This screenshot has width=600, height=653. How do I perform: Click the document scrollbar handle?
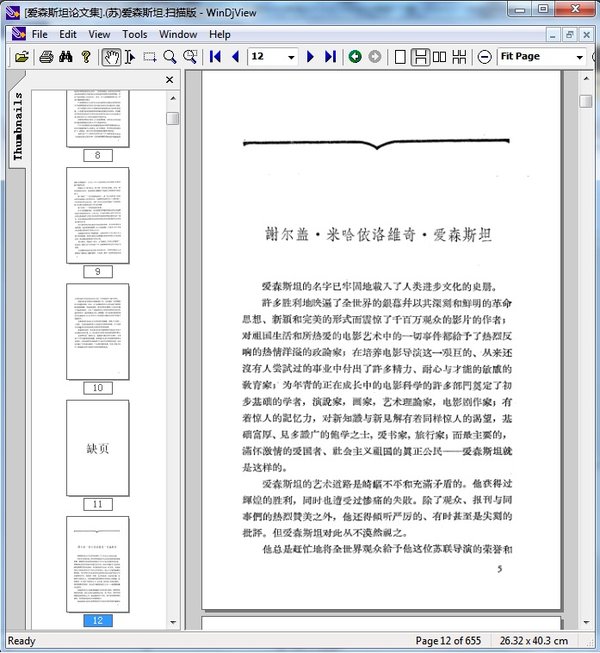(586, 101)
